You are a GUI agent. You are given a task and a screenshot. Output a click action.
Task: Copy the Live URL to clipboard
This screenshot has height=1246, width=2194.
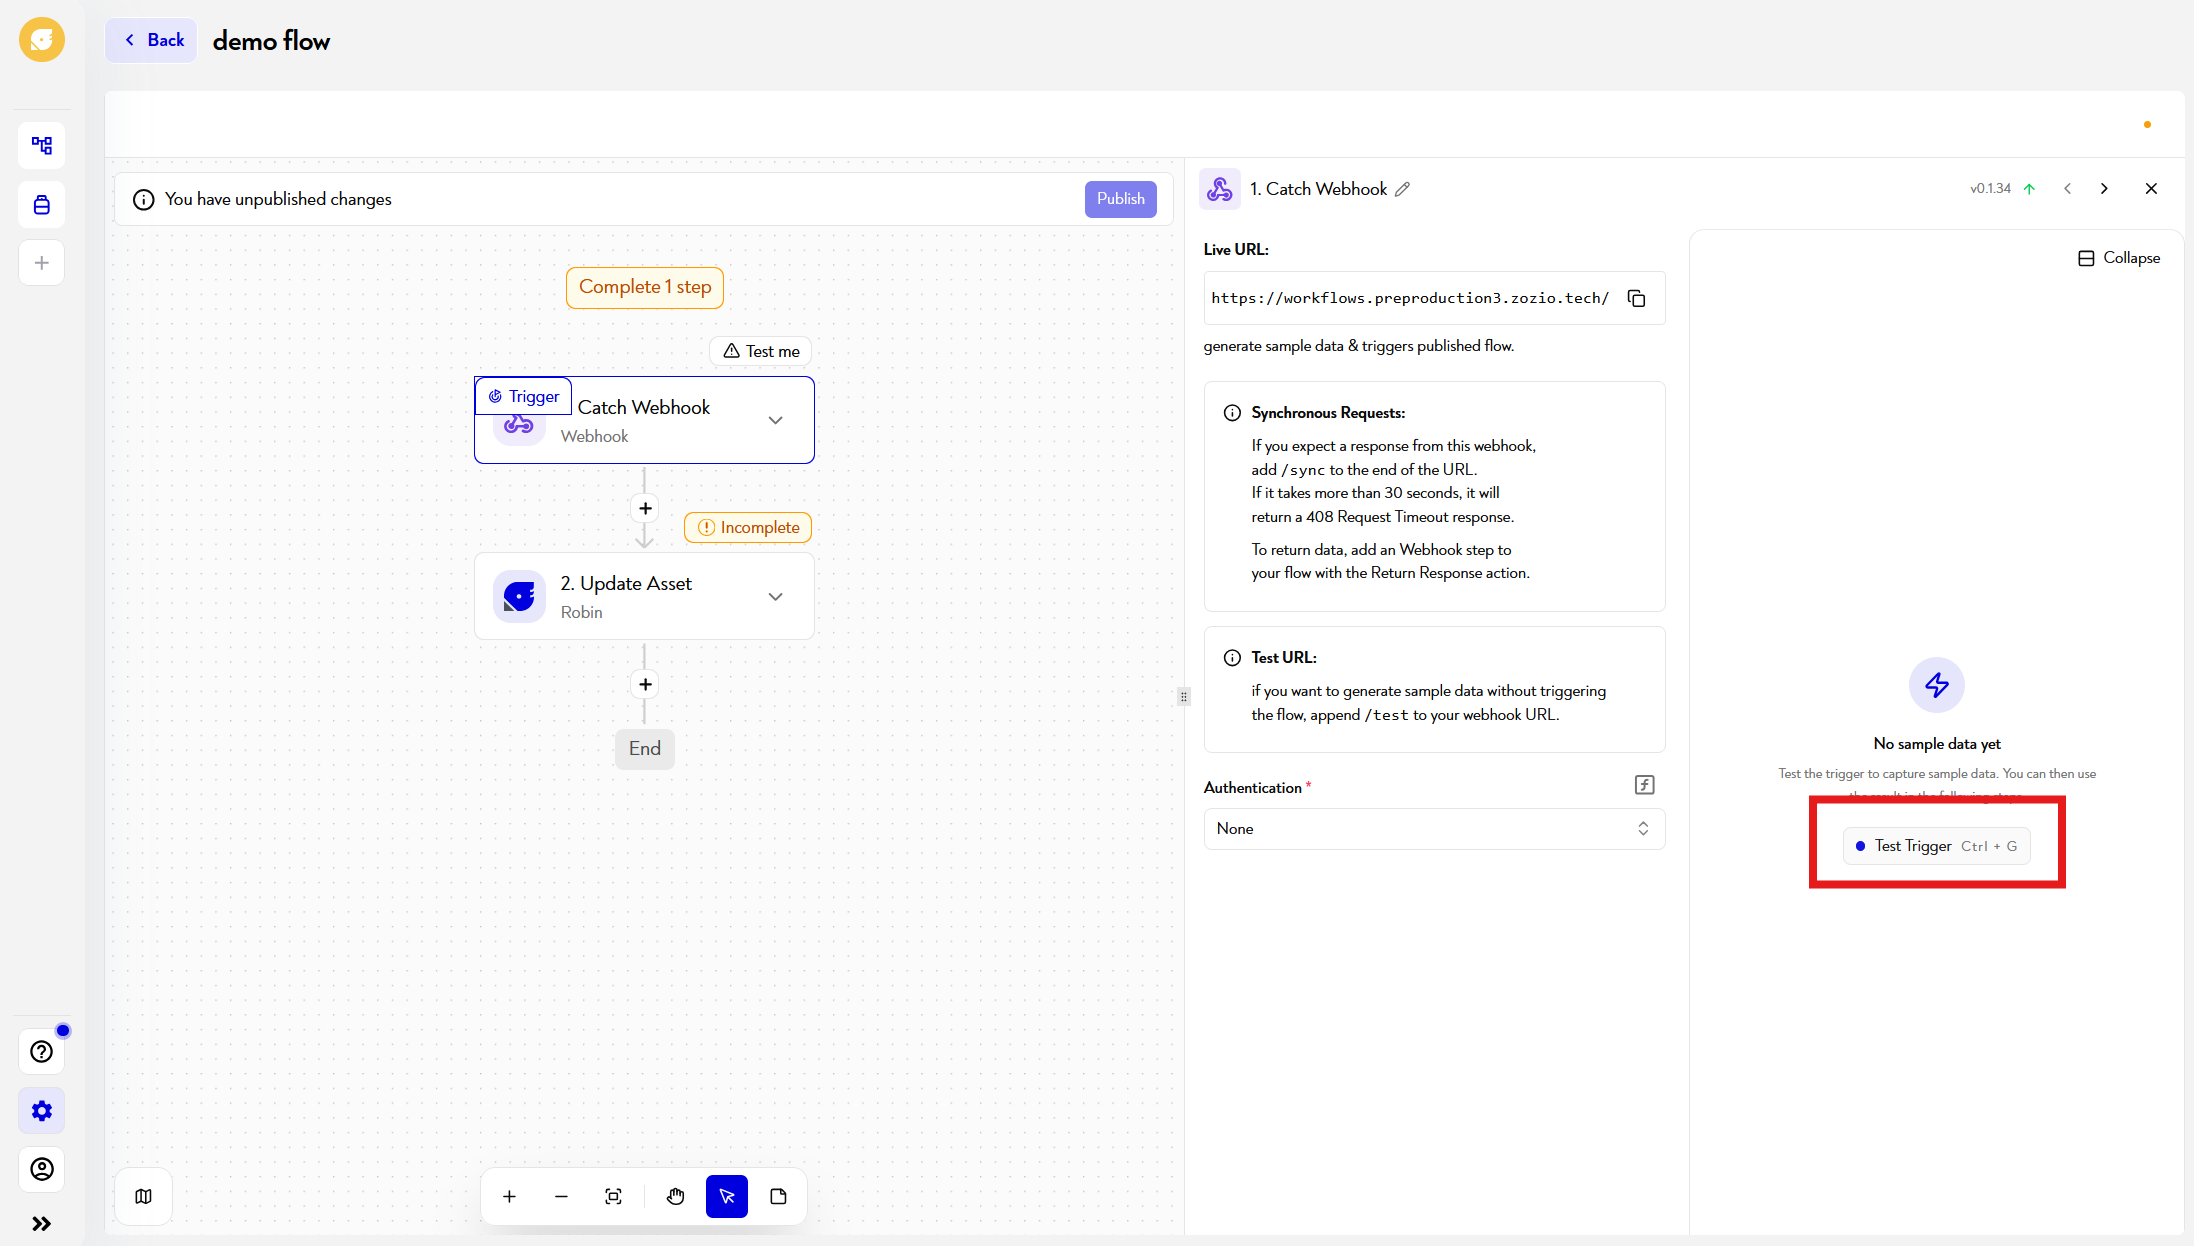point(1637,298)
